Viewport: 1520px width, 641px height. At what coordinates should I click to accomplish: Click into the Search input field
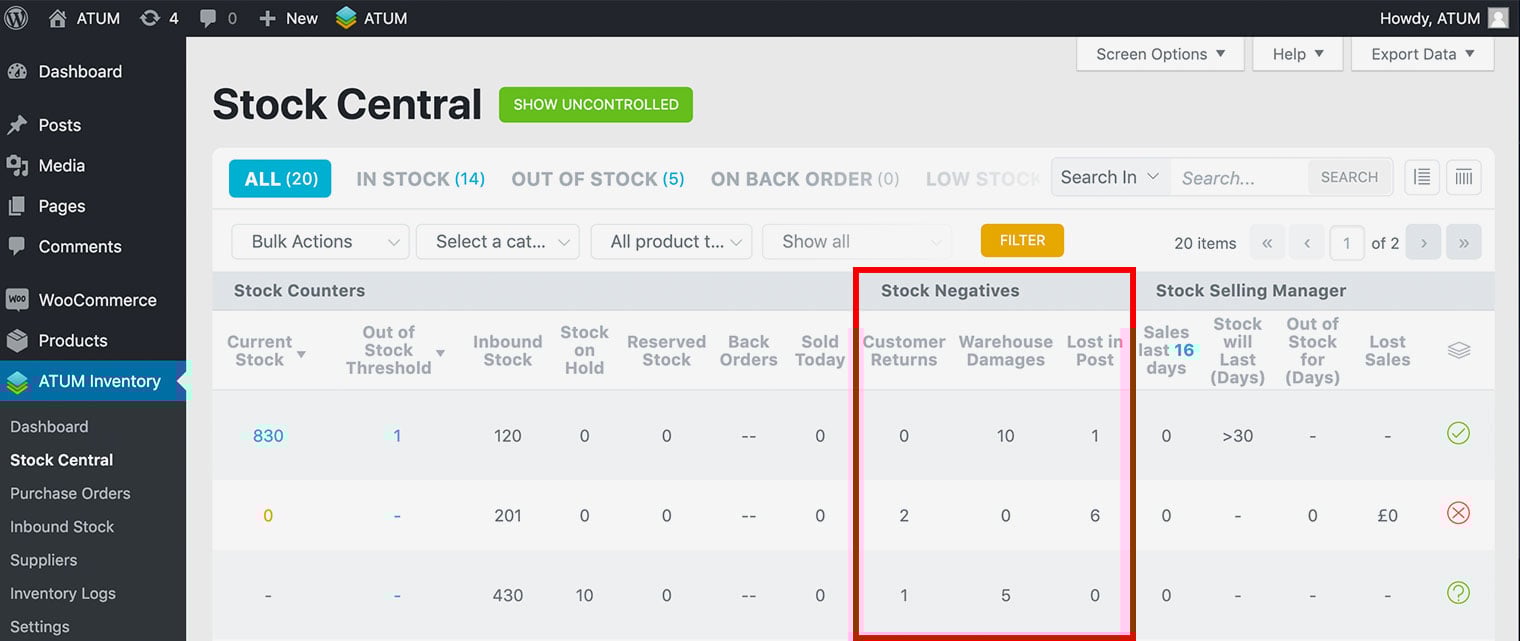tap(1240, 178)
